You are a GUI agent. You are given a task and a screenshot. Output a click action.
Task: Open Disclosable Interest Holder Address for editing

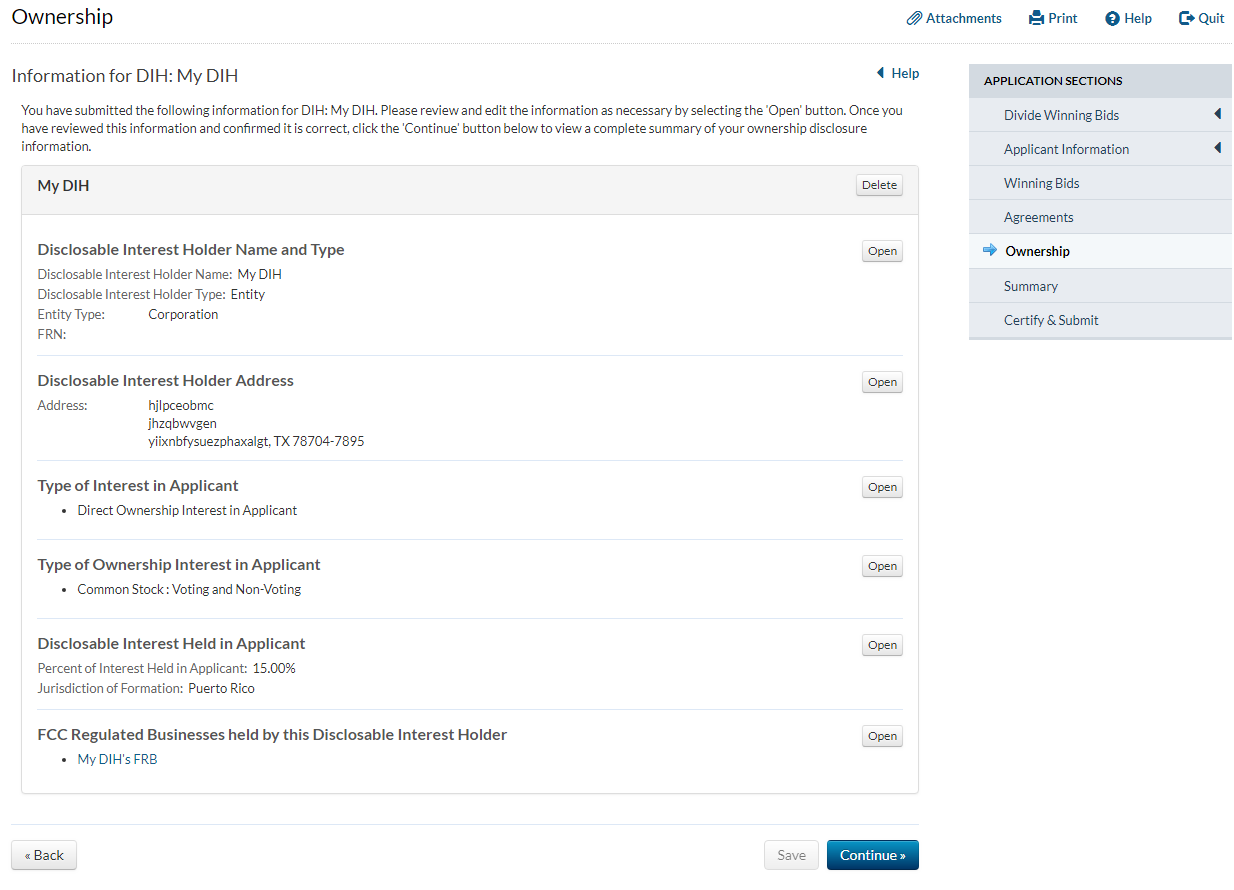click(882, 382)
